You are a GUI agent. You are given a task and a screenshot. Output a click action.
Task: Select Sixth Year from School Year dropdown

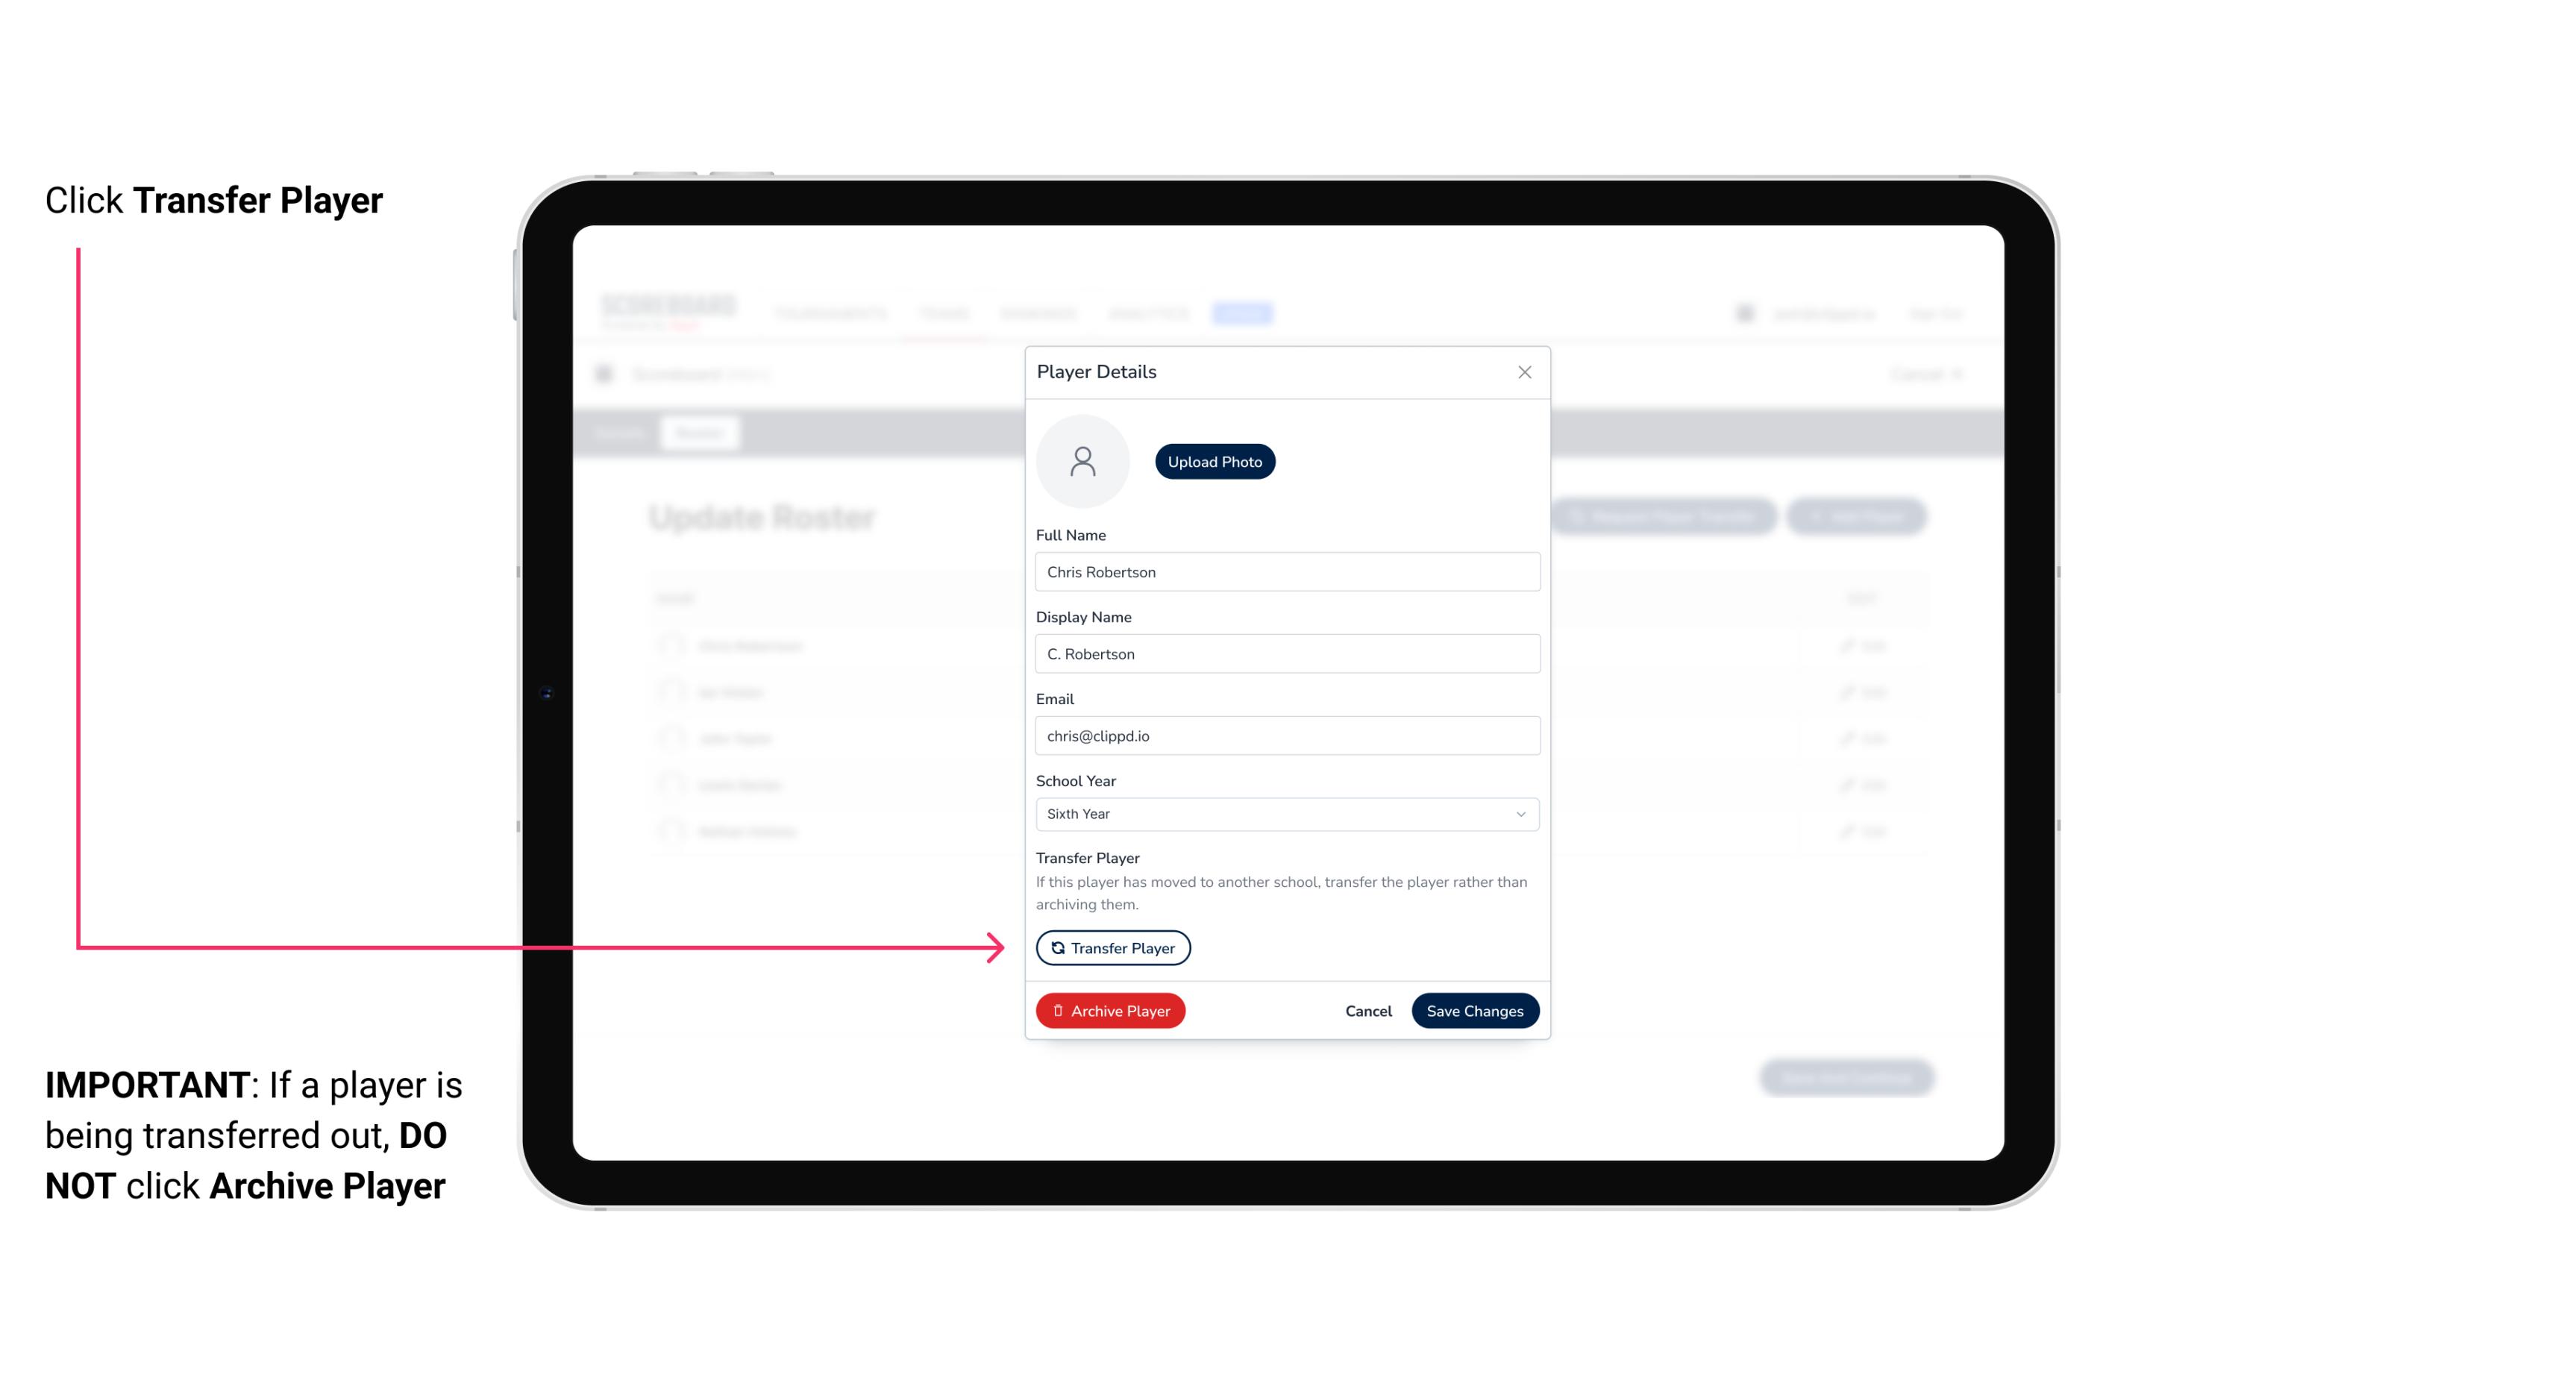(1285, 812)
